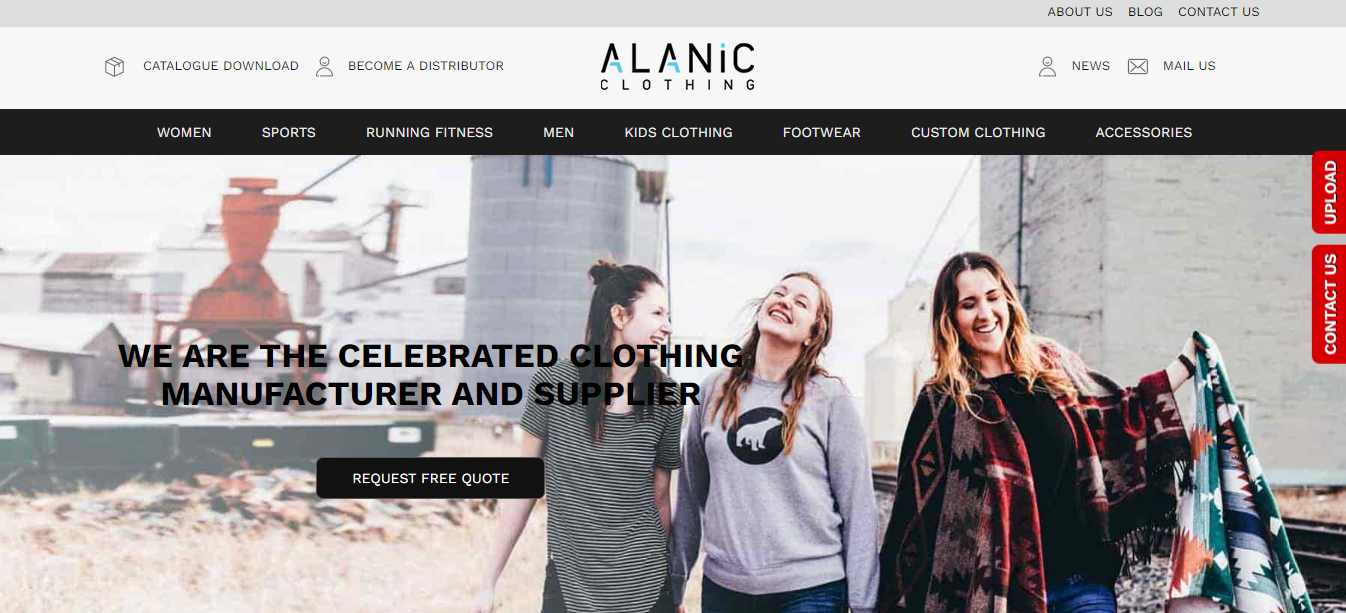The width and height of the screenshot is (1346, 613).
Task: Open Kids Clothing category
Action: point(679,132)
